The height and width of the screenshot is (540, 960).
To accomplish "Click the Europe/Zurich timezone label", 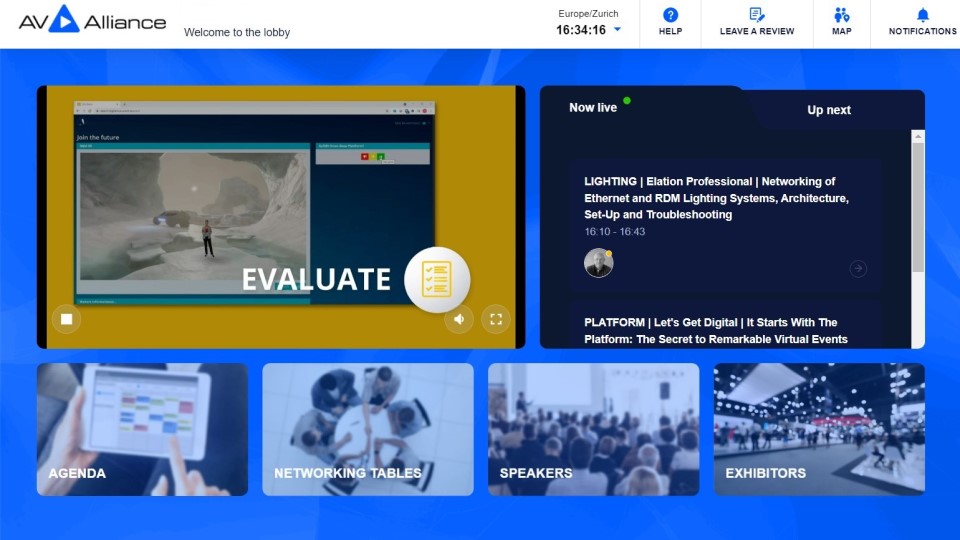I will pyautogui.click(x=588, y=13).
